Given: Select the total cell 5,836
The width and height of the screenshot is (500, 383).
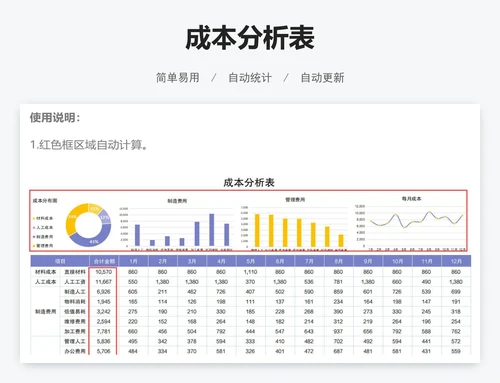Looking at the screenshot, I should [103, 341].
